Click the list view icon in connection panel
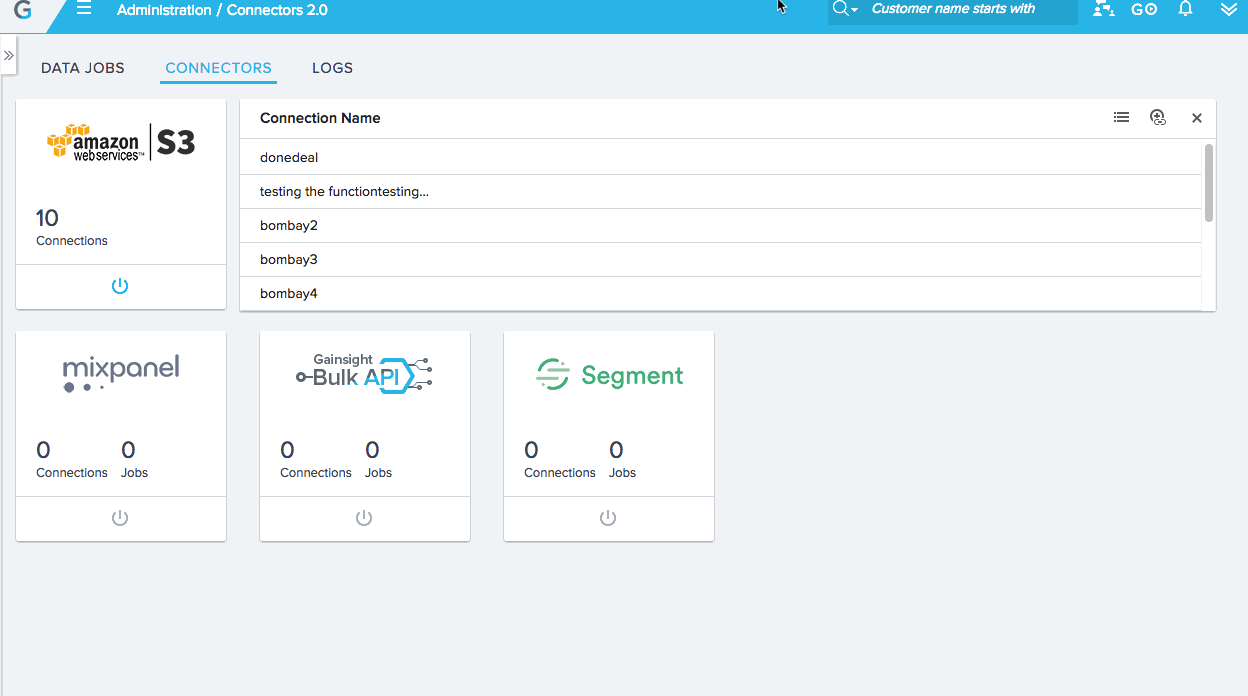The image size is (1248, 696). coord(1121,118)
